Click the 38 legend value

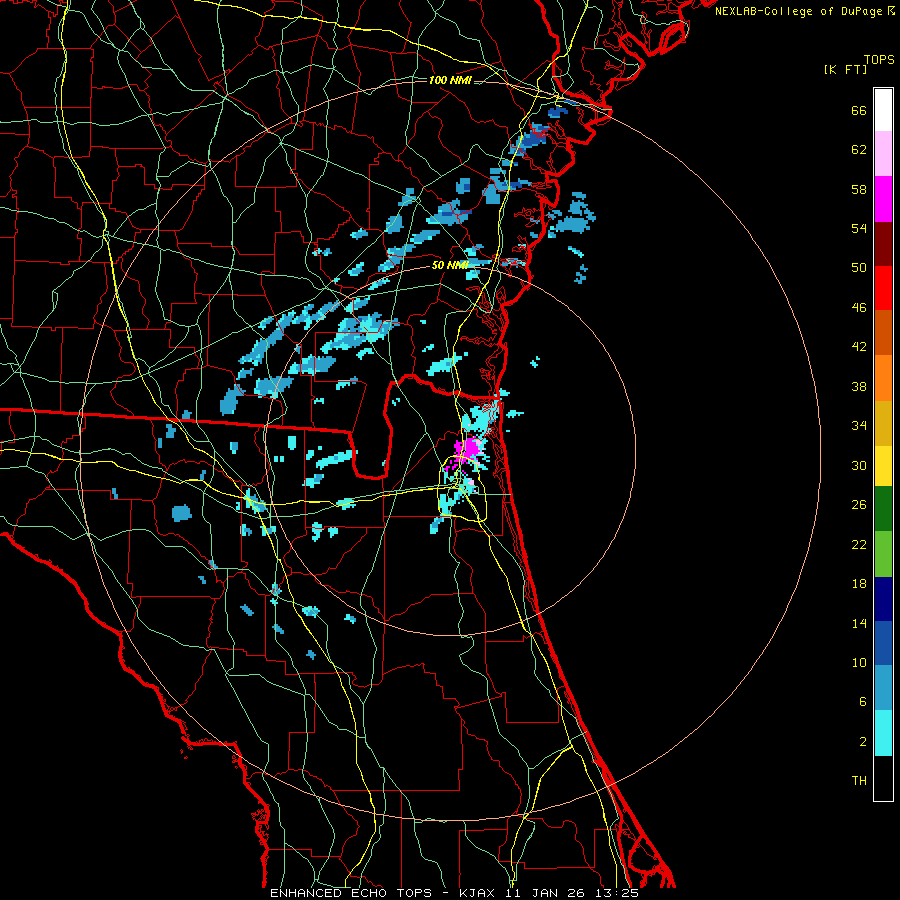coord(859,386)
